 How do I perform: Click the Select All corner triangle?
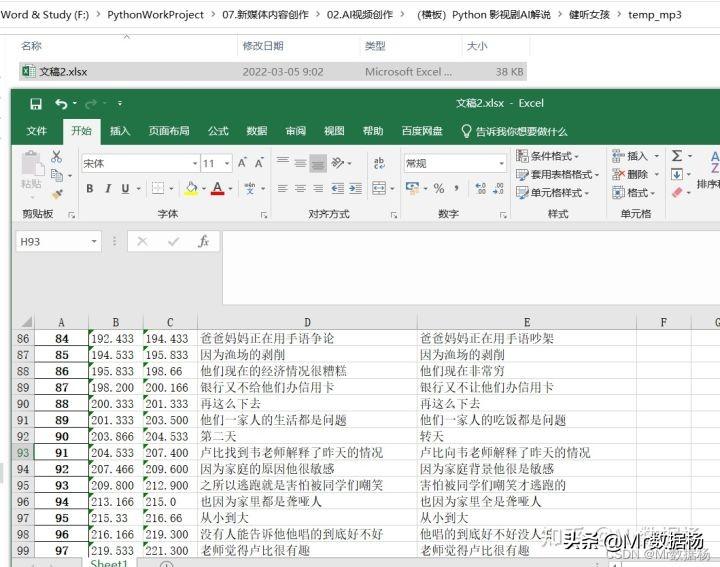[x=26, y=322]
